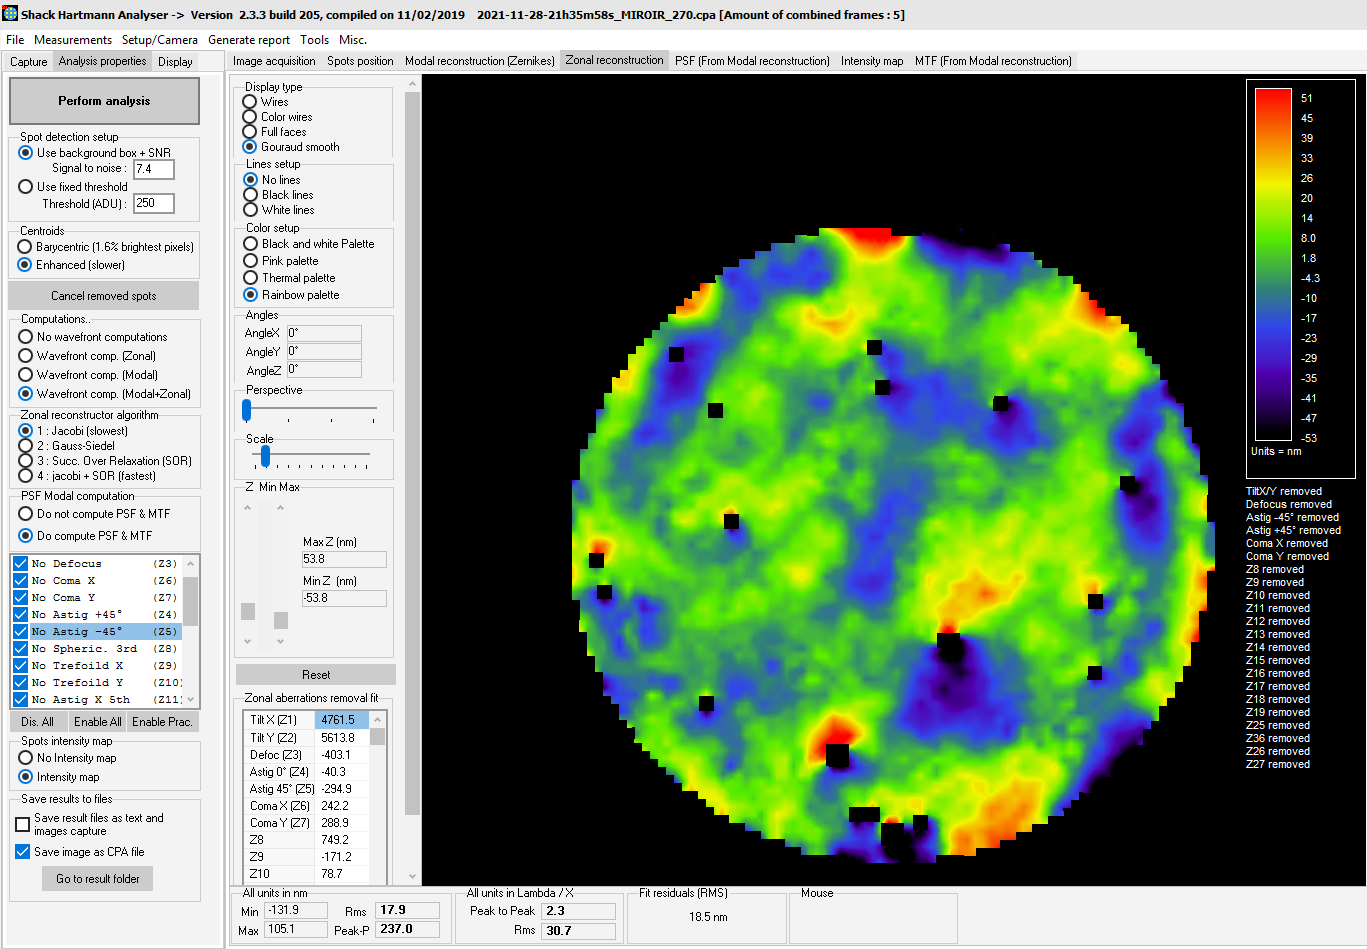The image size is (1367, 949).
Task: Click the rainbow color scale bar
Action: [1273, 265]
